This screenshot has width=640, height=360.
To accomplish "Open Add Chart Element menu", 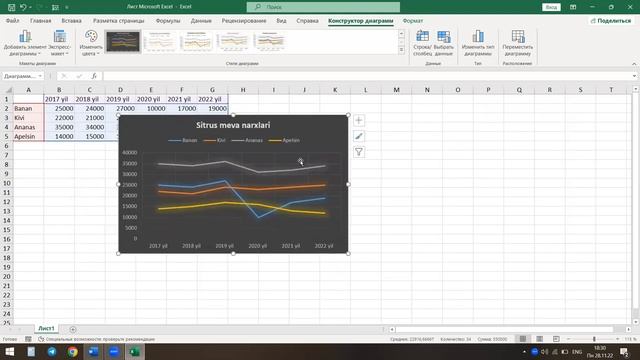I will [x=25, y=43].
